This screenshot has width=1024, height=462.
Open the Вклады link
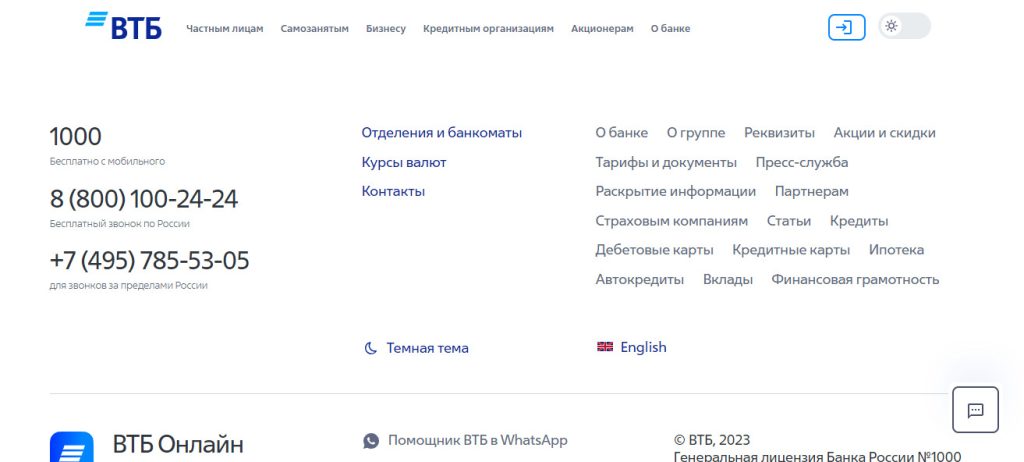point(728,279)
